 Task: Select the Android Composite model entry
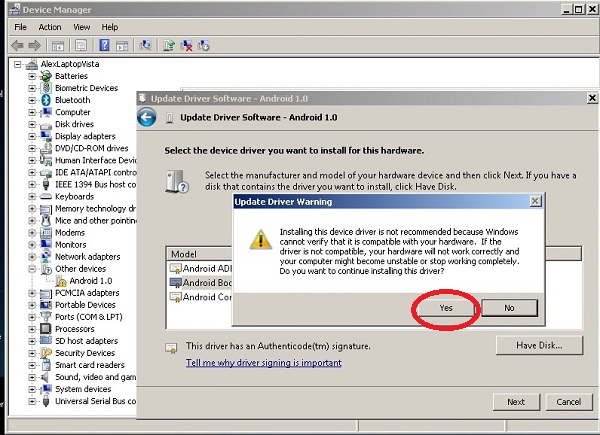click(201, 297)
